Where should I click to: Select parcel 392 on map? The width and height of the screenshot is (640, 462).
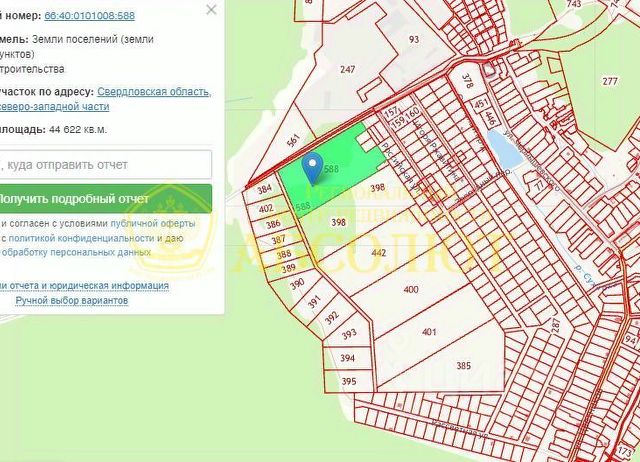(331, 318)
